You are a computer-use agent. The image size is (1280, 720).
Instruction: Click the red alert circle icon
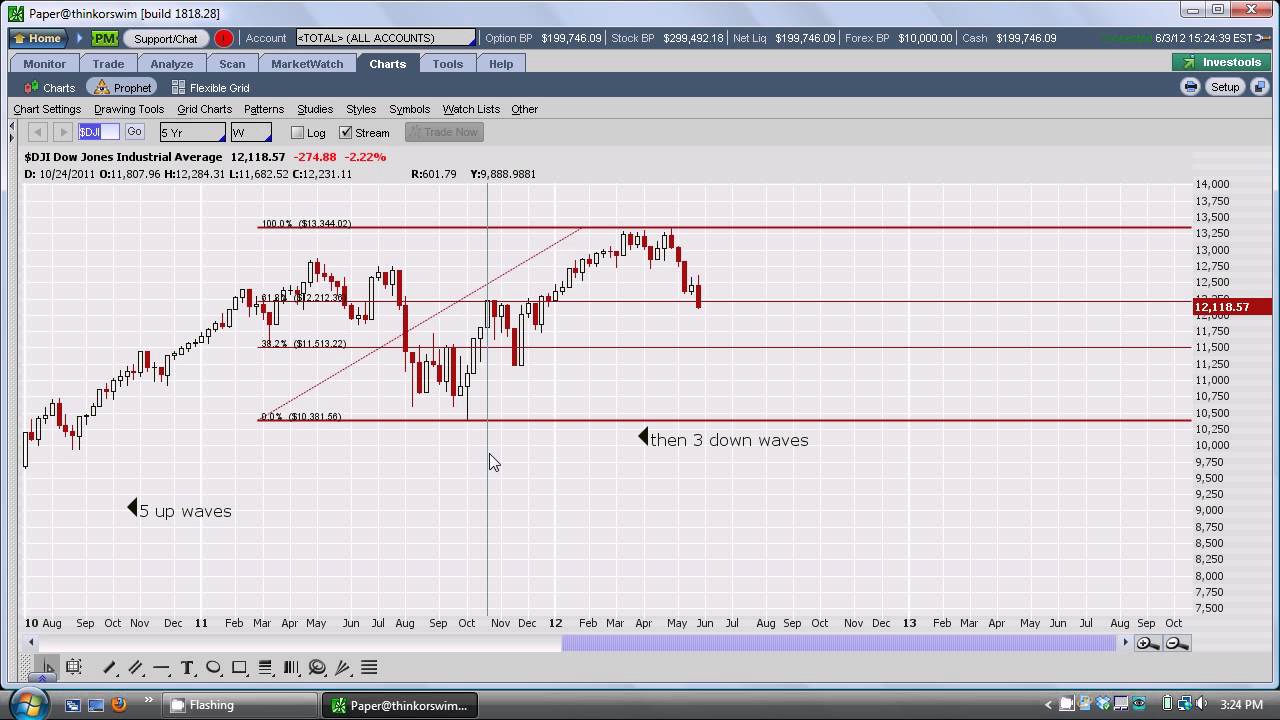pyautogui.click(x=224, y=38)
